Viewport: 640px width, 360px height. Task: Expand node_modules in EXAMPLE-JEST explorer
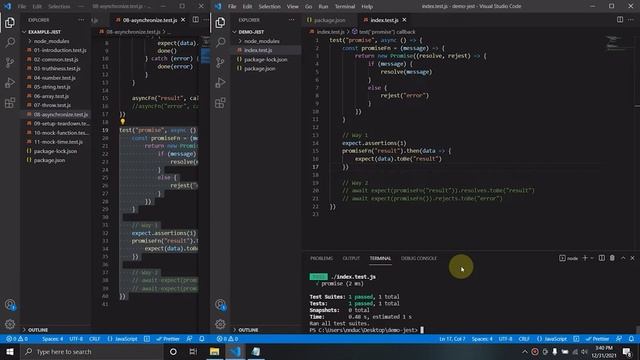(51, 41)
